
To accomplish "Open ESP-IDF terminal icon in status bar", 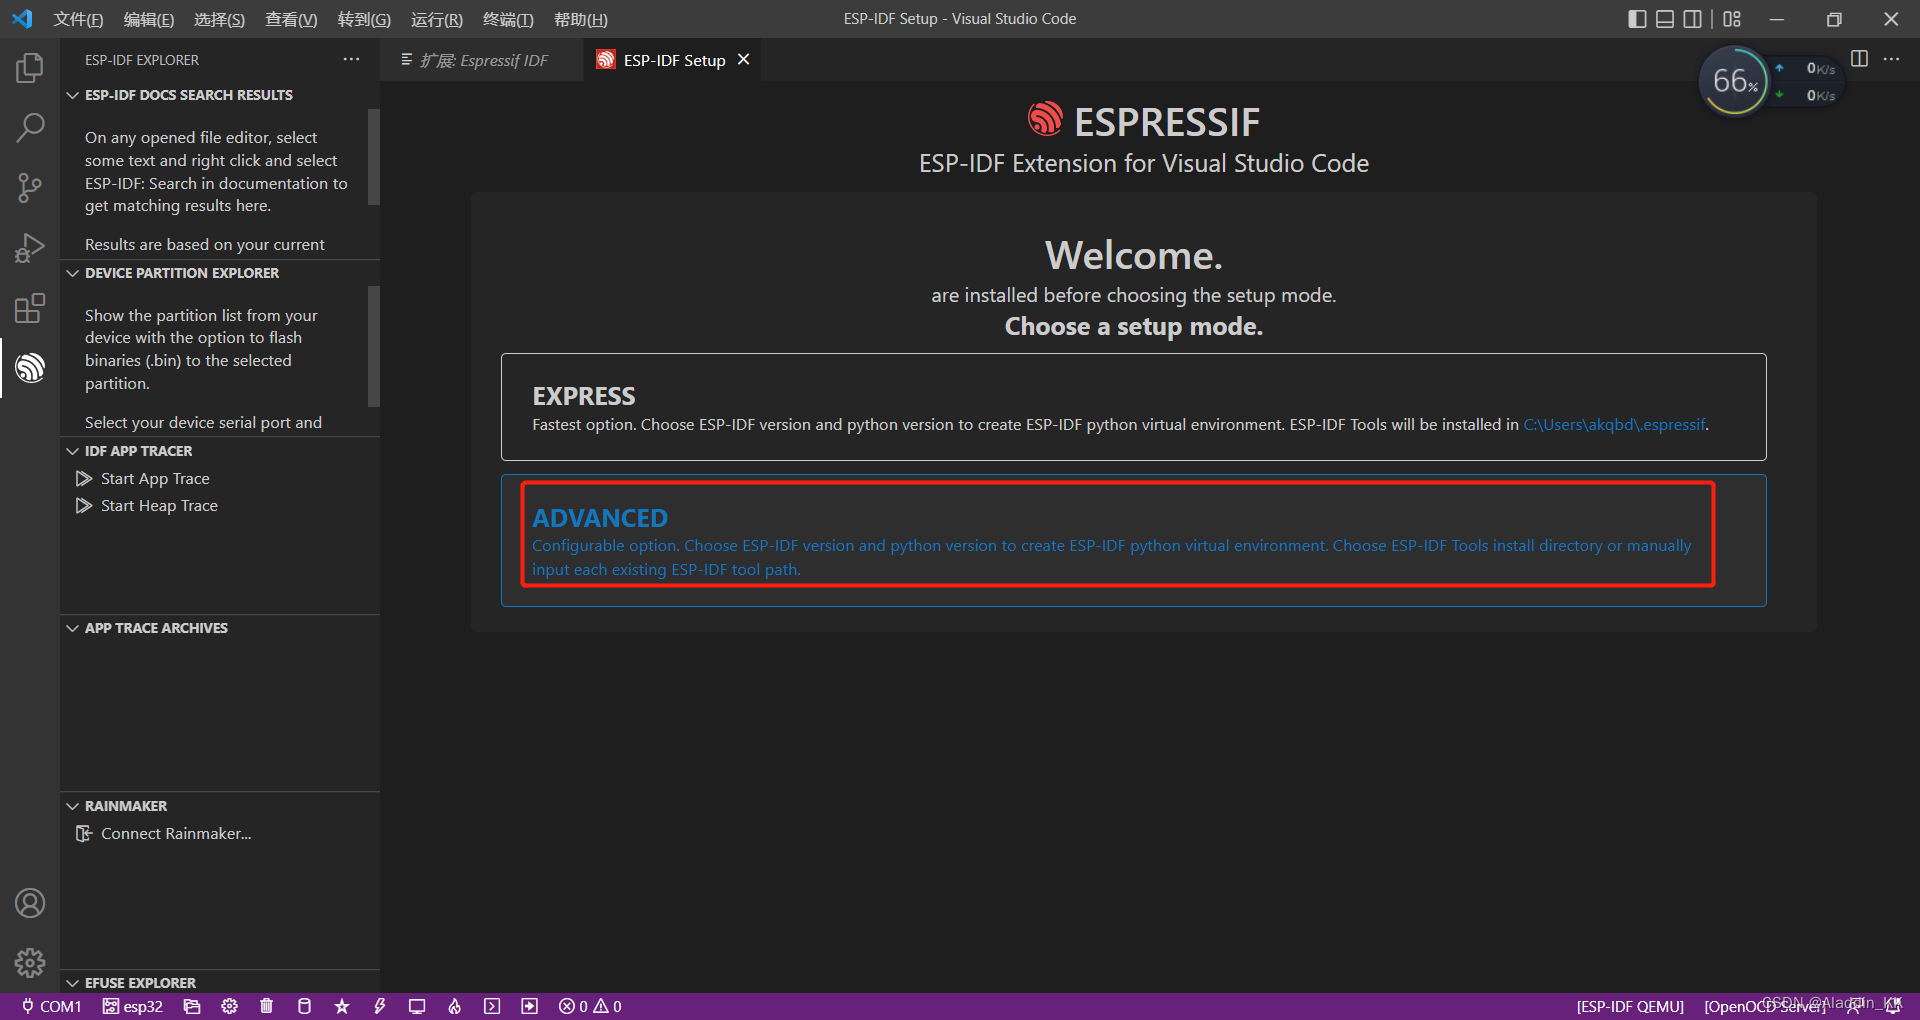I will coord(492,1006).
